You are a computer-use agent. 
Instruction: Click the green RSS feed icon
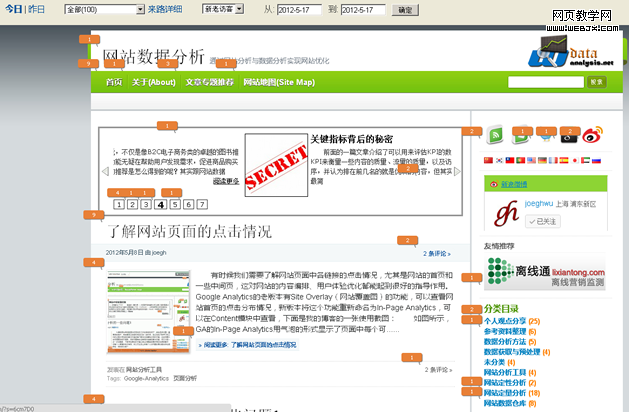coord(495,137)
